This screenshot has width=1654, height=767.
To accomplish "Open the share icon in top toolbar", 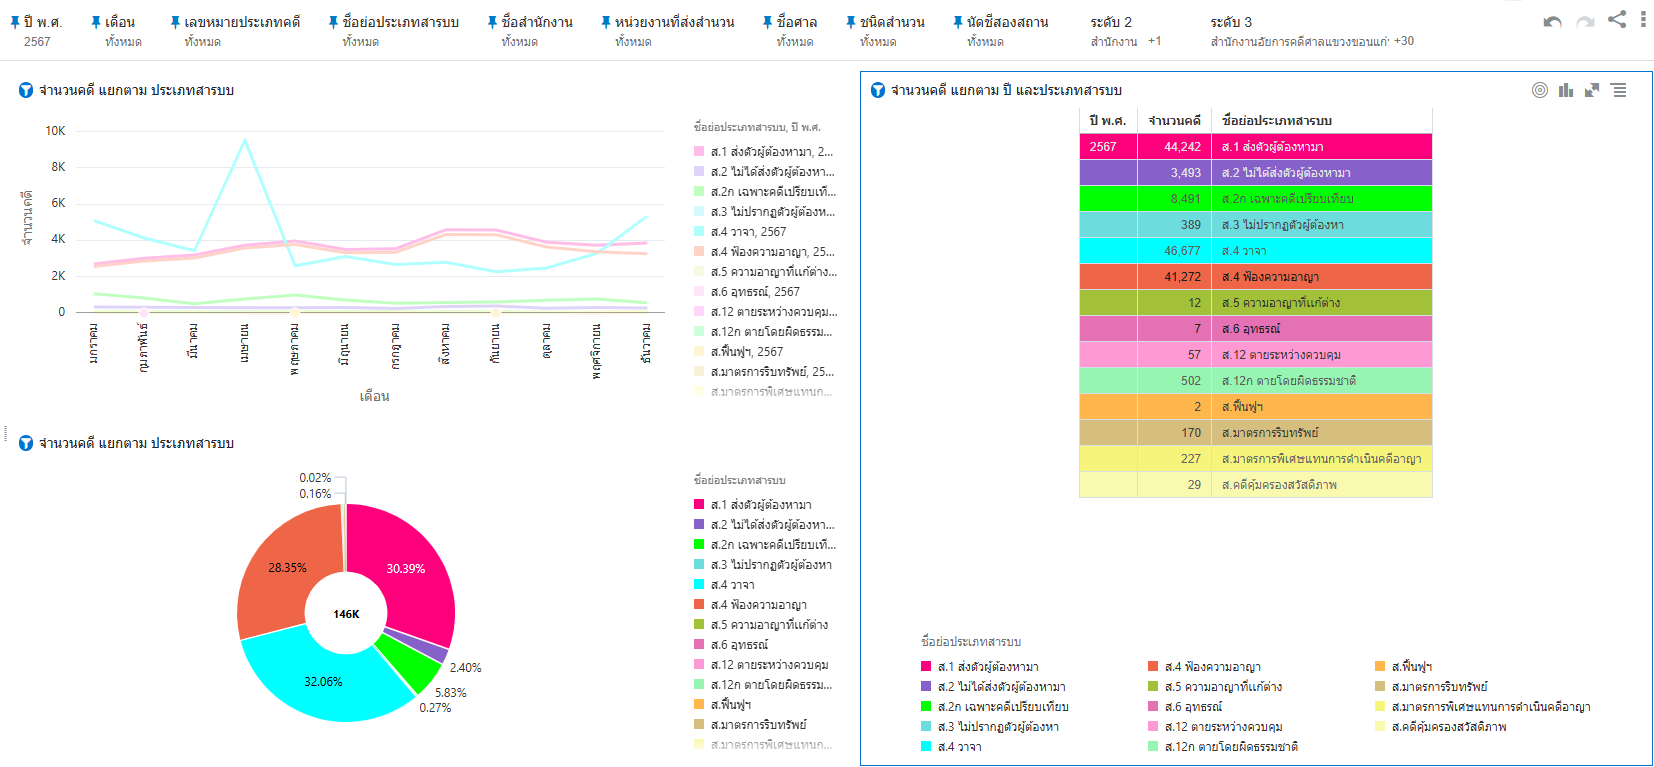I will 1617,19.
